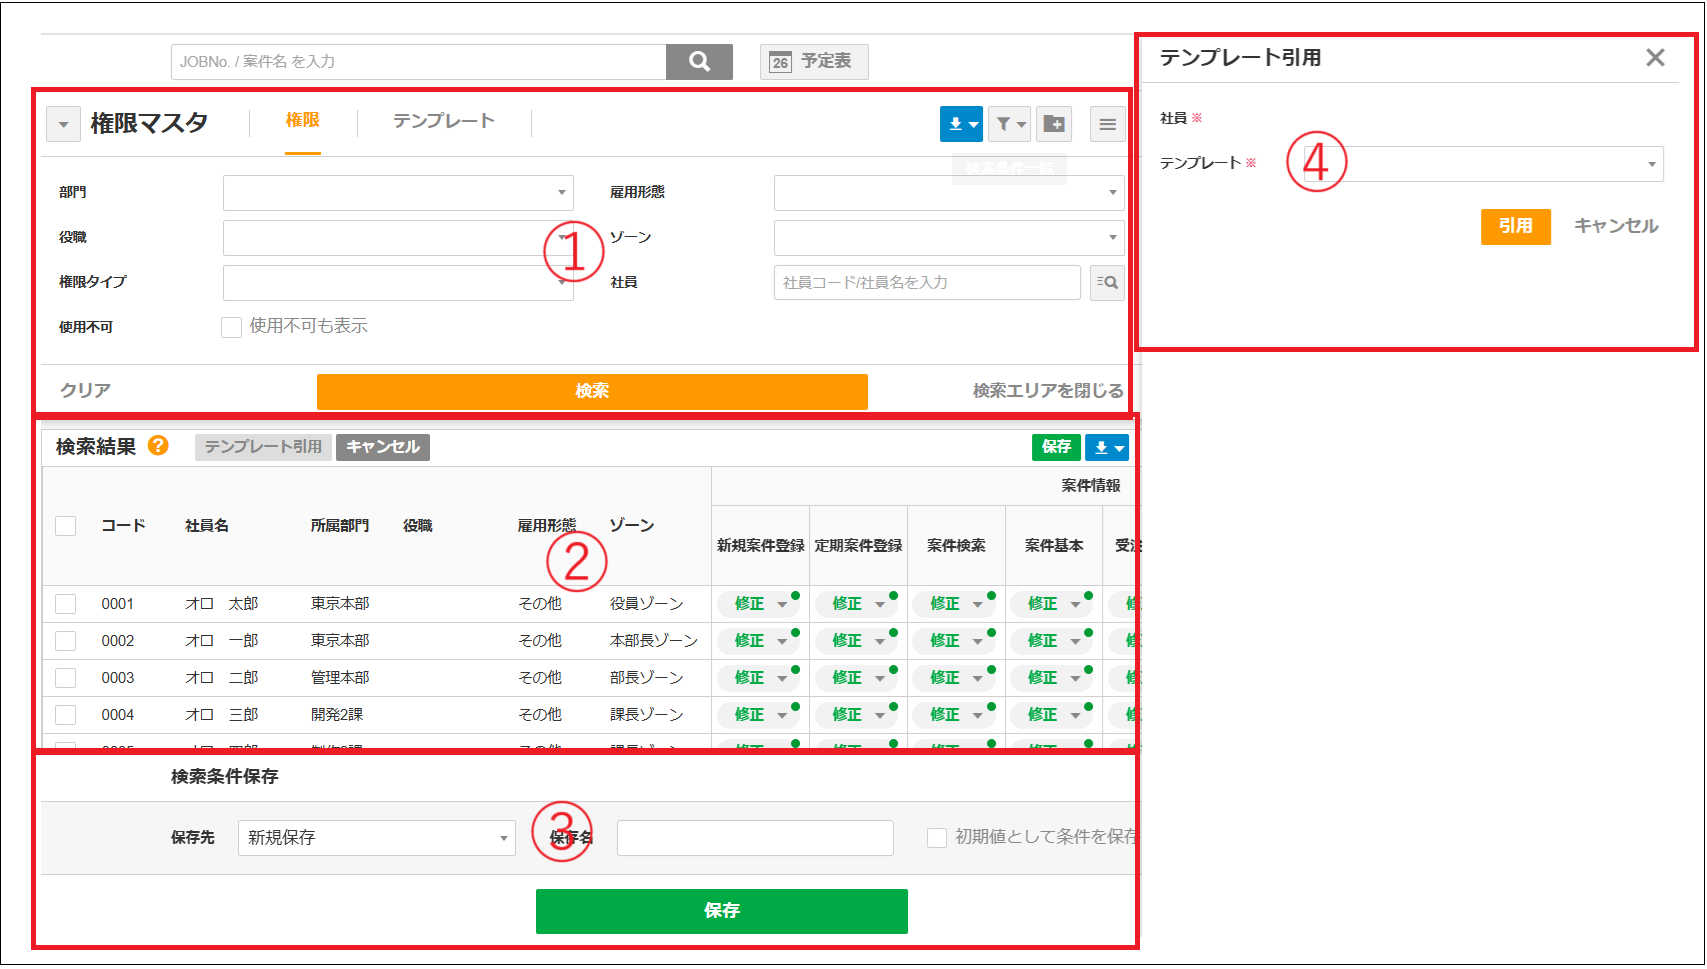Open the blue download icon in 権限マスタ toolbar
This screenshot has width=1707, height=969.
(959, 123)
